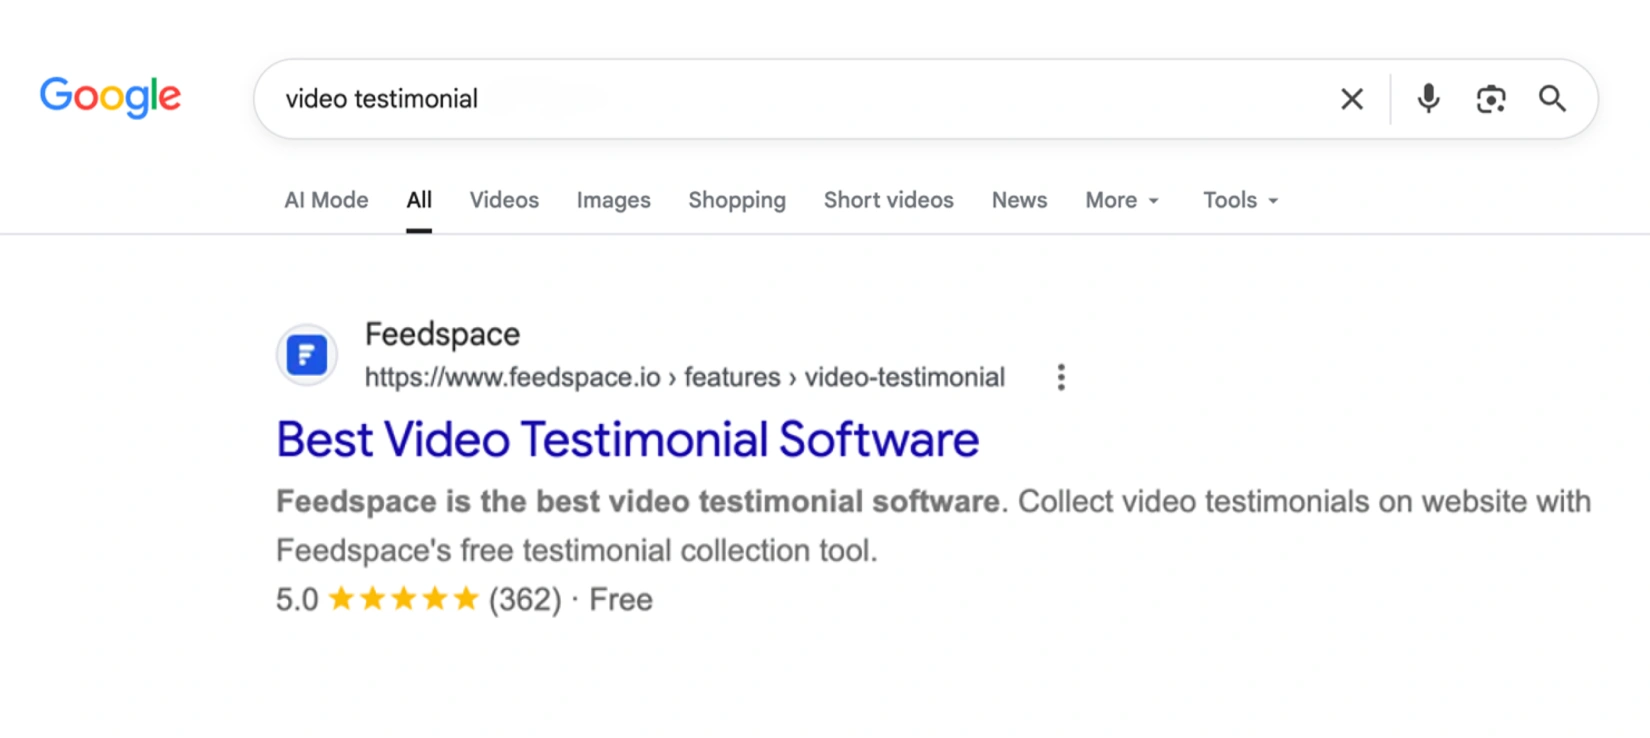Switch to the Shopping tab
Viewport: 1650px width, 738px height.
[737, 200]
